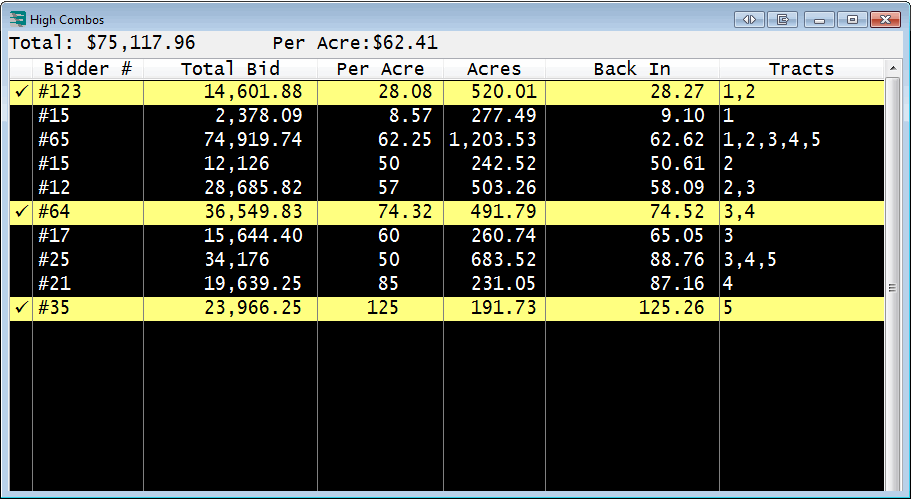Check the empty box beside bidder #65
This screenshot has height=500, width=912.
tap(21, 140)
